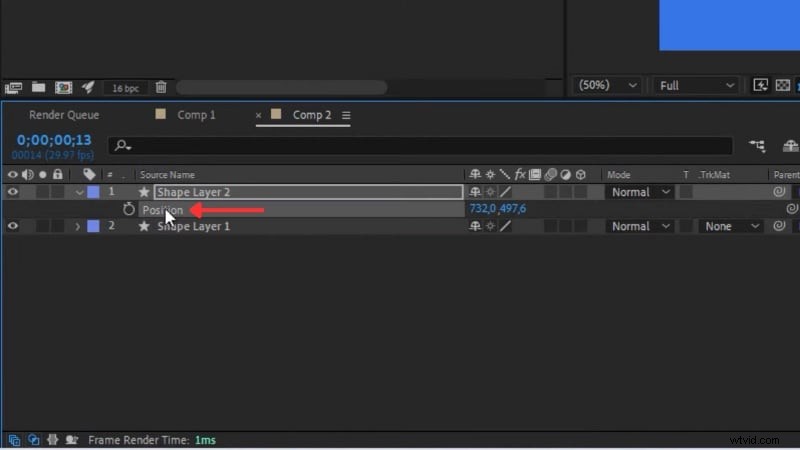Image resolution: width=800 pixels, height=450 pixels.
Task: Click the Interpret Footage icon in project panel
Action: pyautogui.click(x=13, y=88)
